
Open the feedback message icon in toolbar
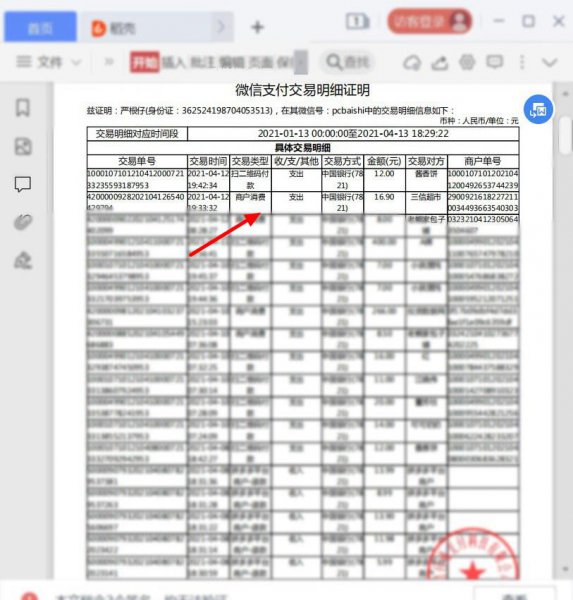coord(495,62)
